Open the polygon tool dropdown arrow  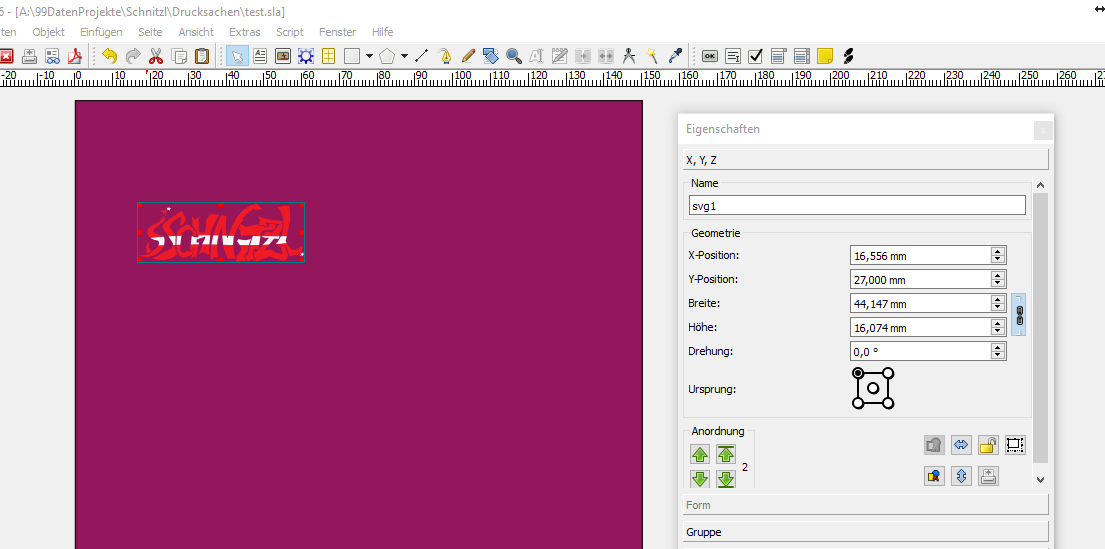pyautogui.click(x=404, y=56)
